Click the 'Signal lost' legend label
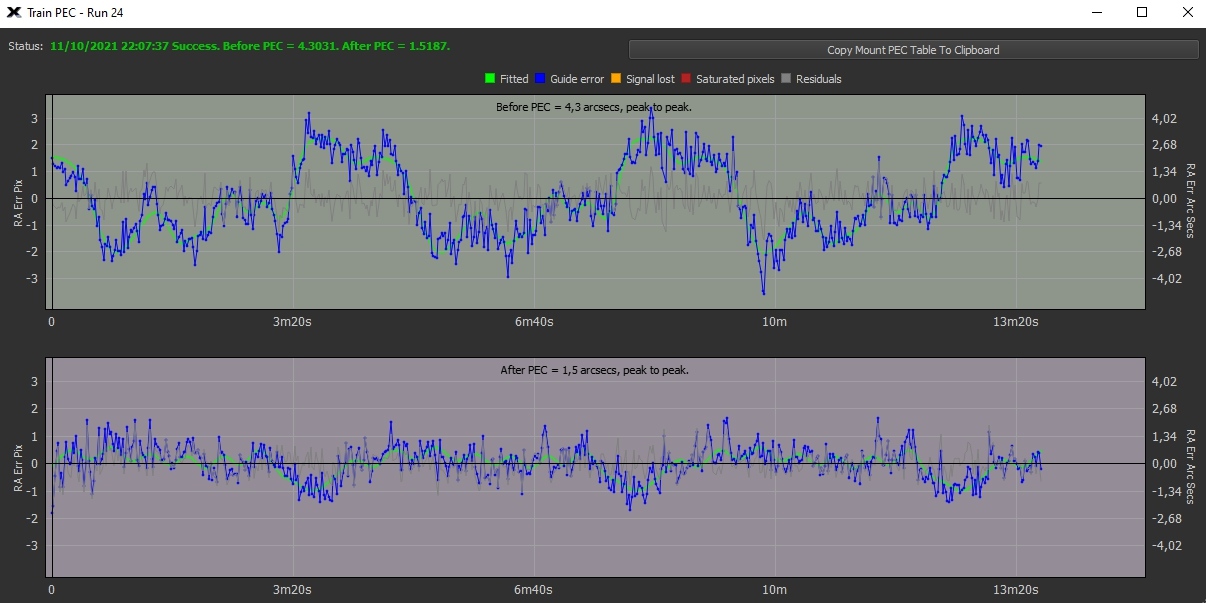 click(650, 79)
